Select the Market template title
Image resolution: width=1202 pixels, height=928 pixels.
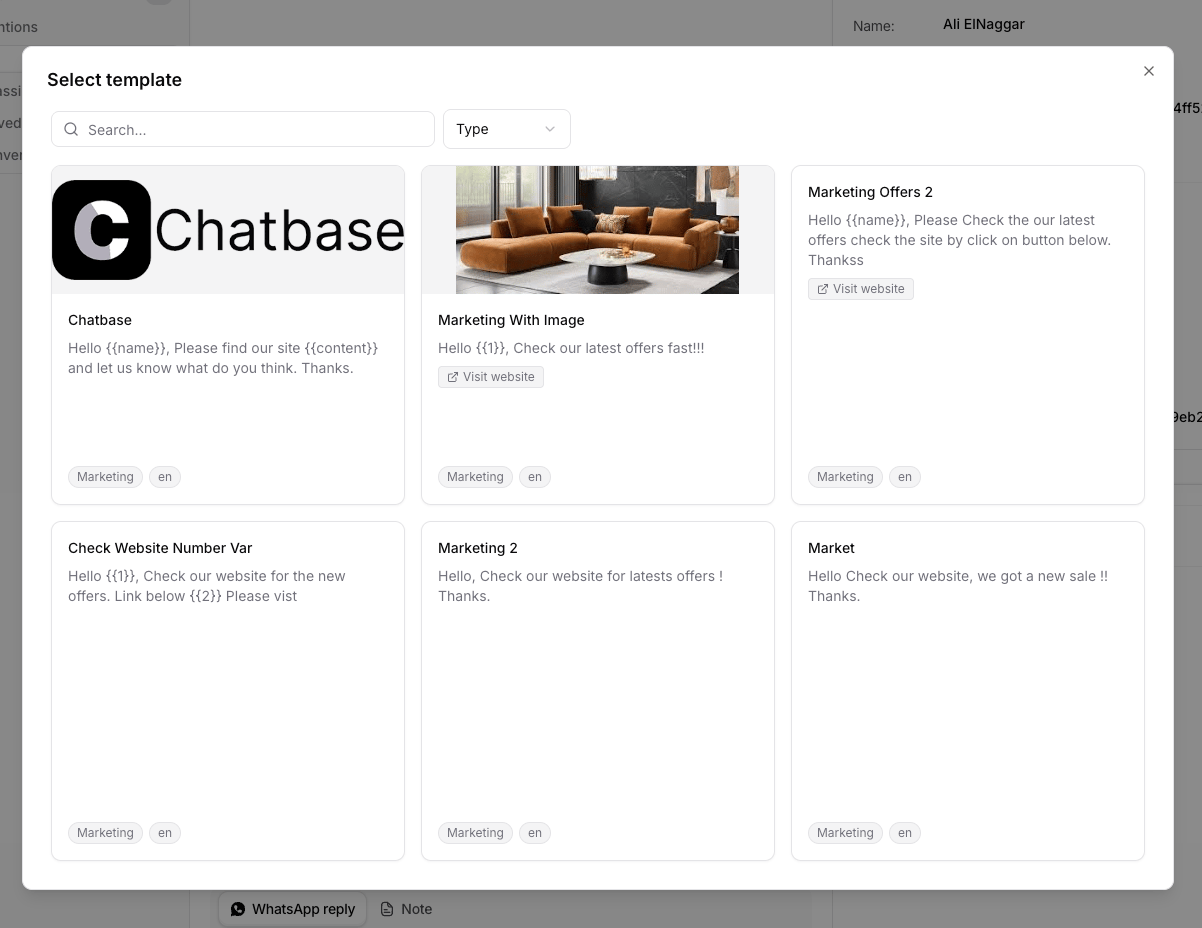tap(832, 548)
